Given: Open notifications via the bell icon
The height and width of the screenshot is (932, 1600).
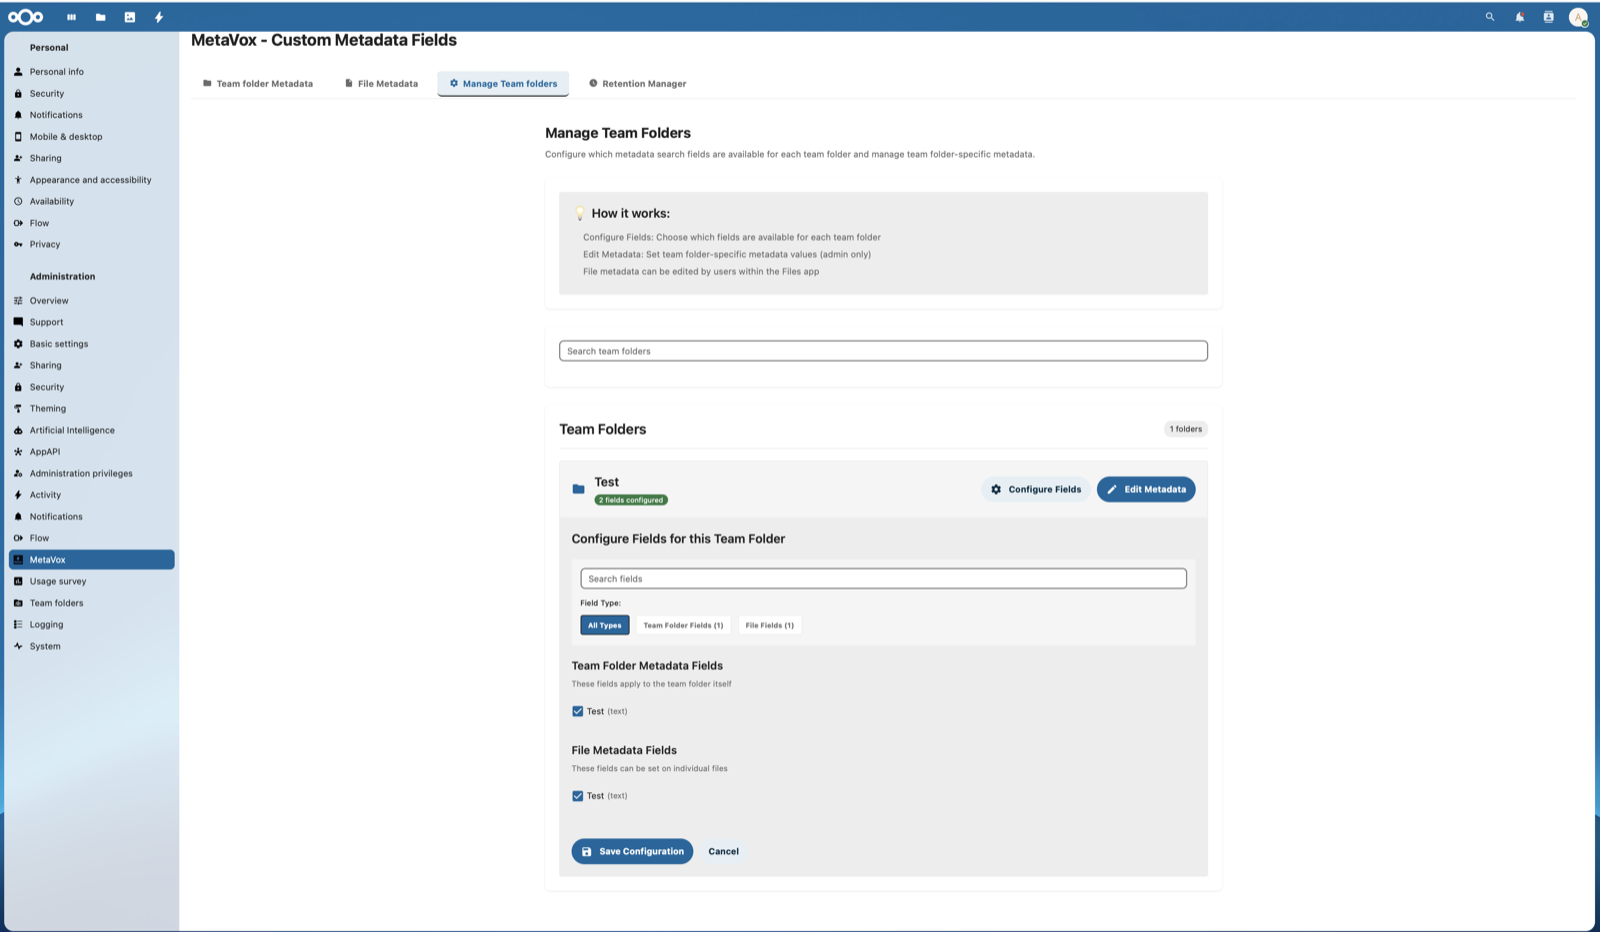Looking at the screenshot, I should click(1519, 17).
